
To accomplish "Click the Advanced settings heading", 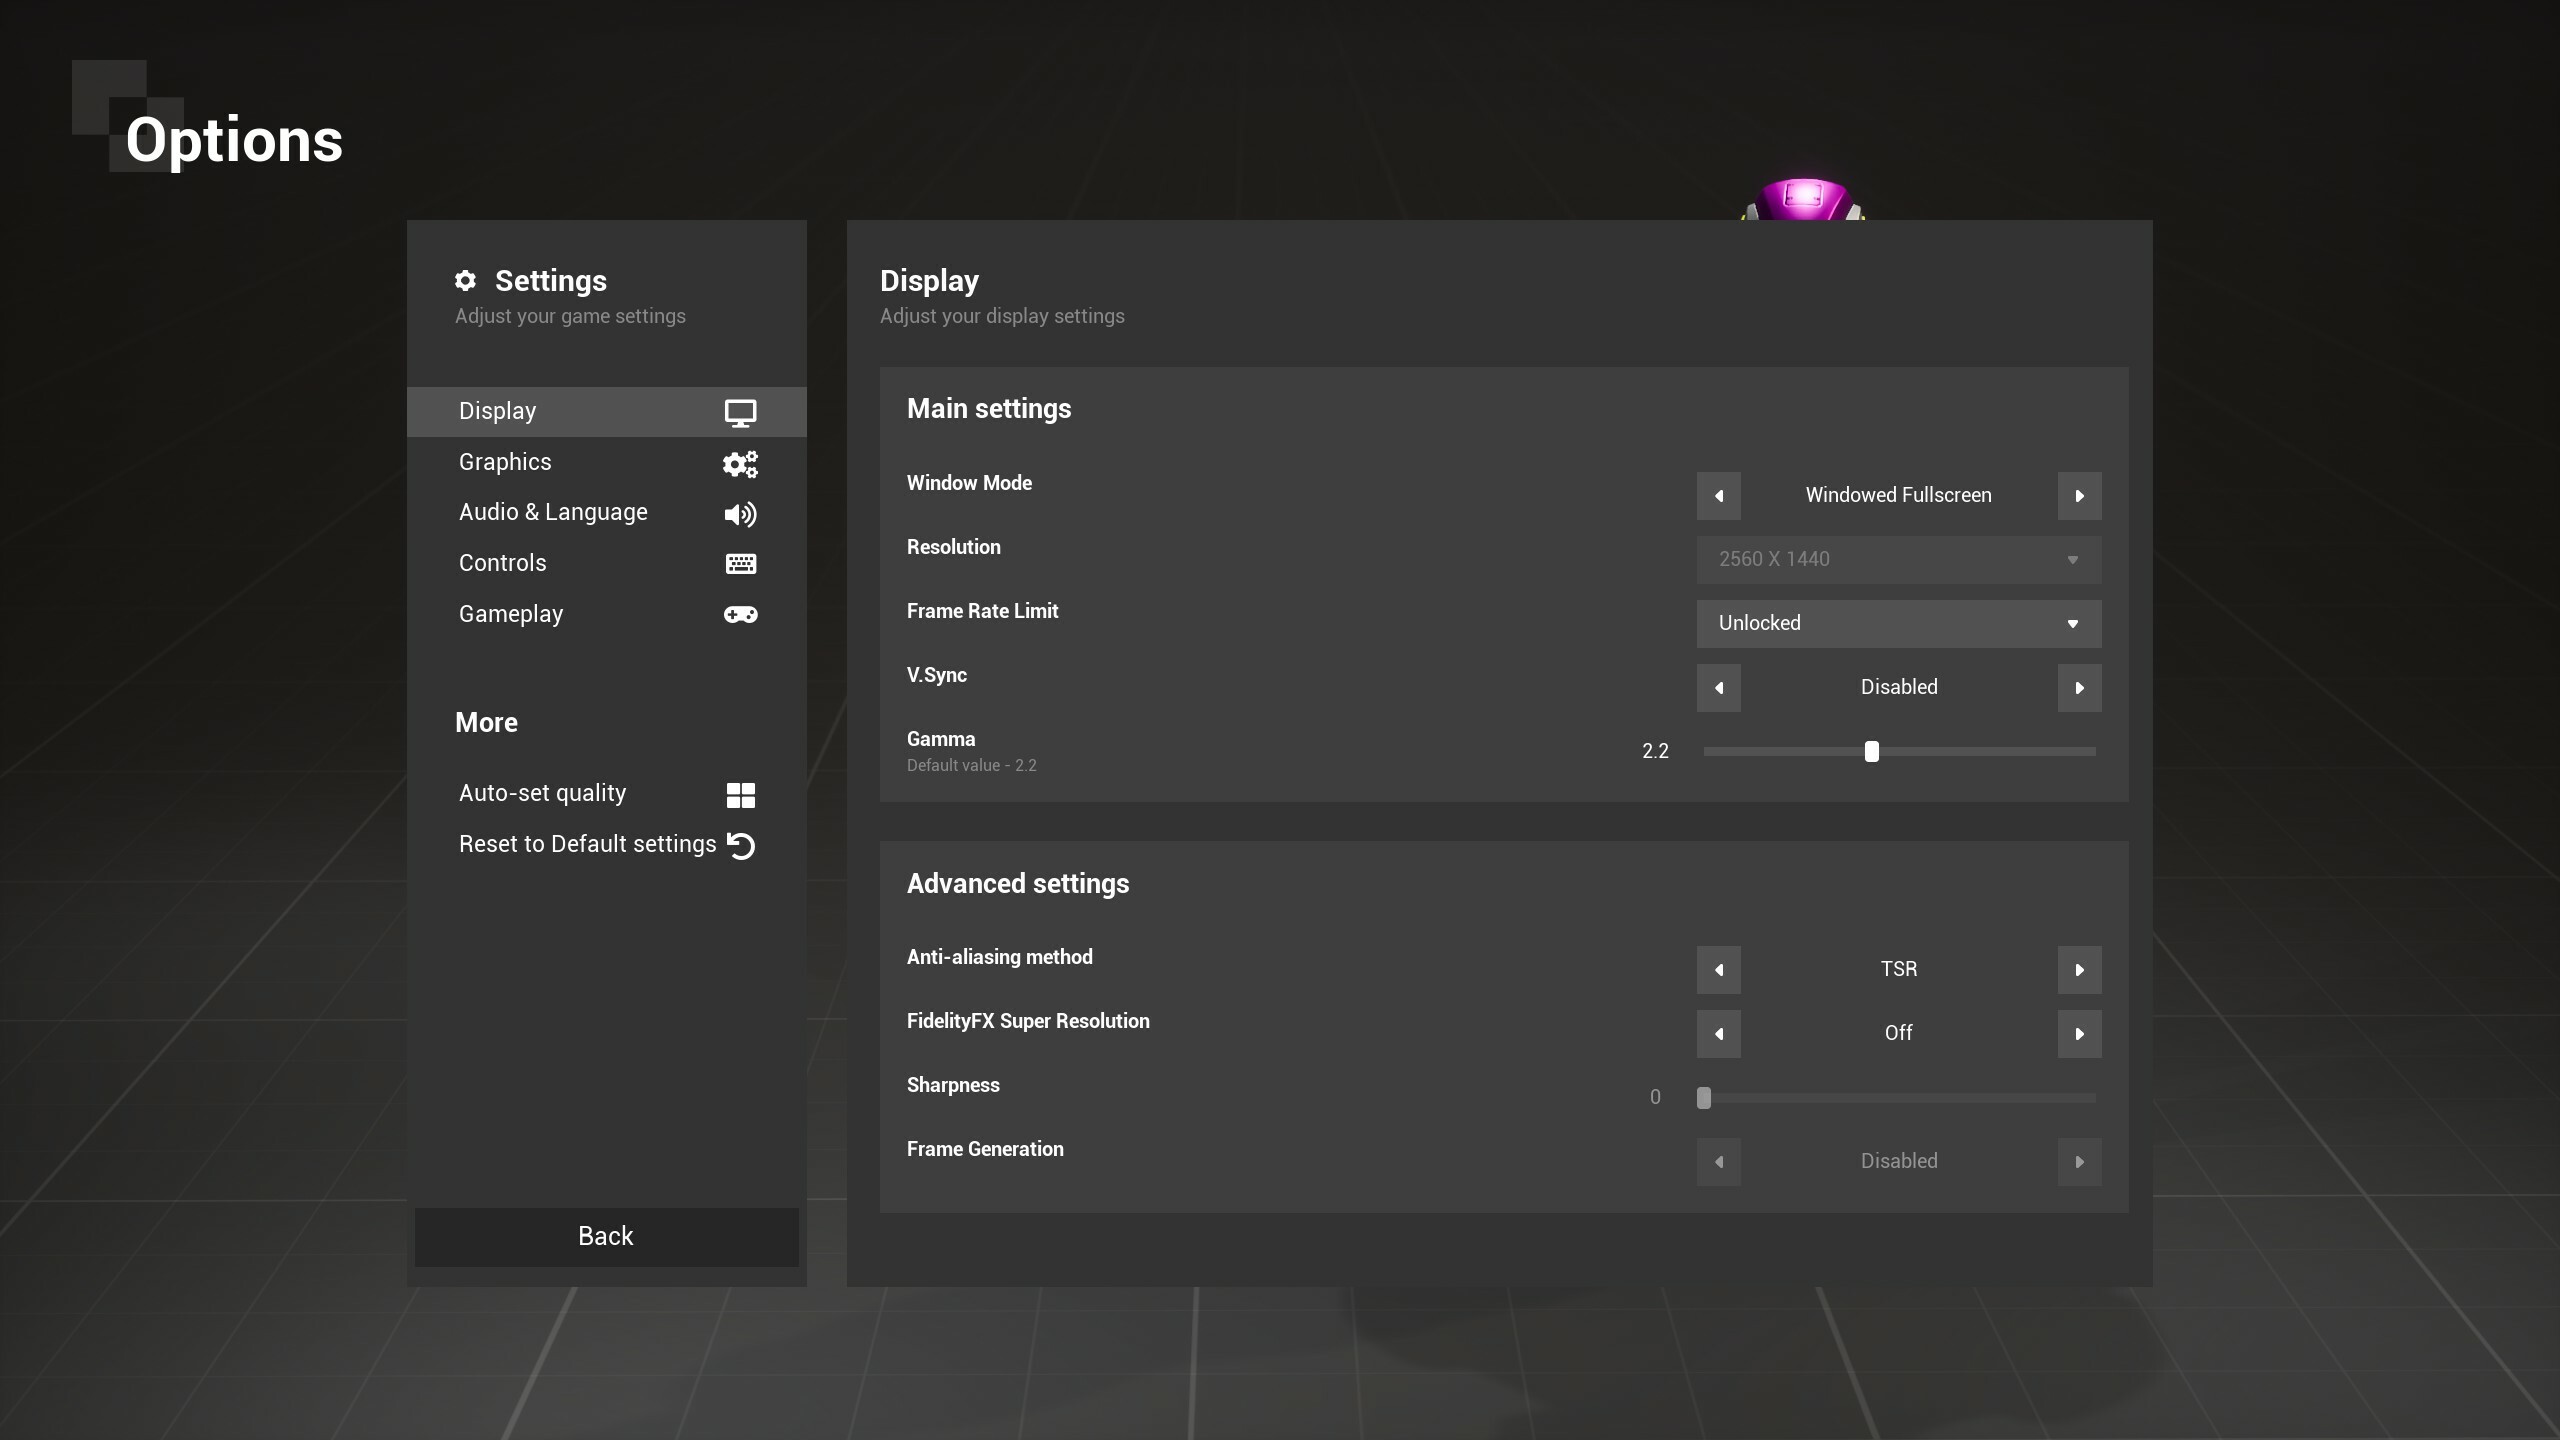I will 1017,884.
